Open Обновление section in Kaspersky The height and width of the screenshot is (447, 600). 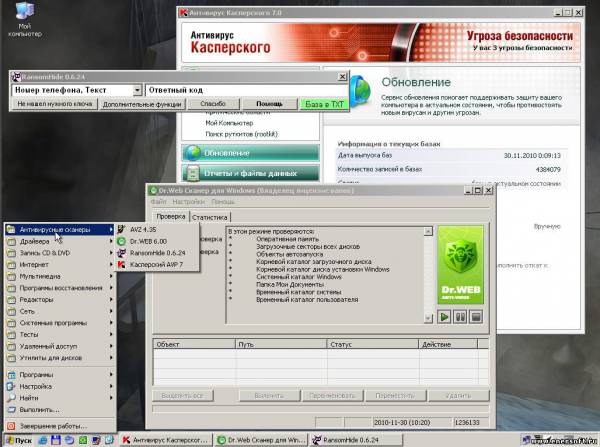pyautogui.click(x=250, y=153)
